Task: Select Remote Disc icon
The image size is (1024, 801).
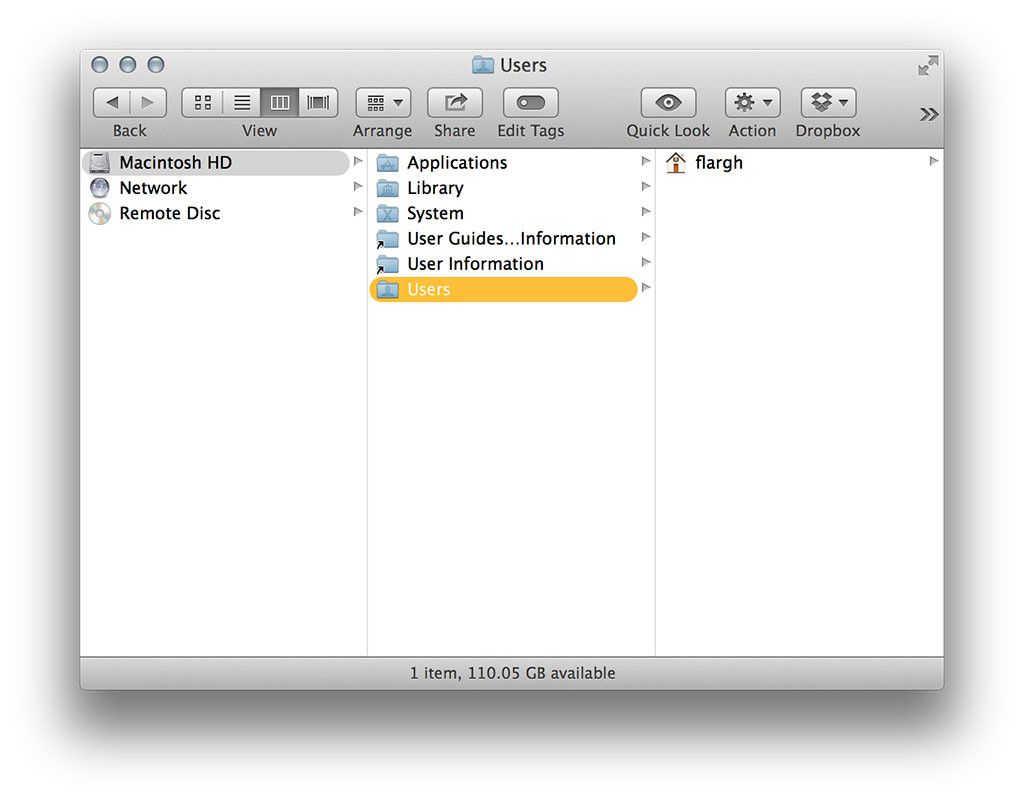Action: click(100, 213)
